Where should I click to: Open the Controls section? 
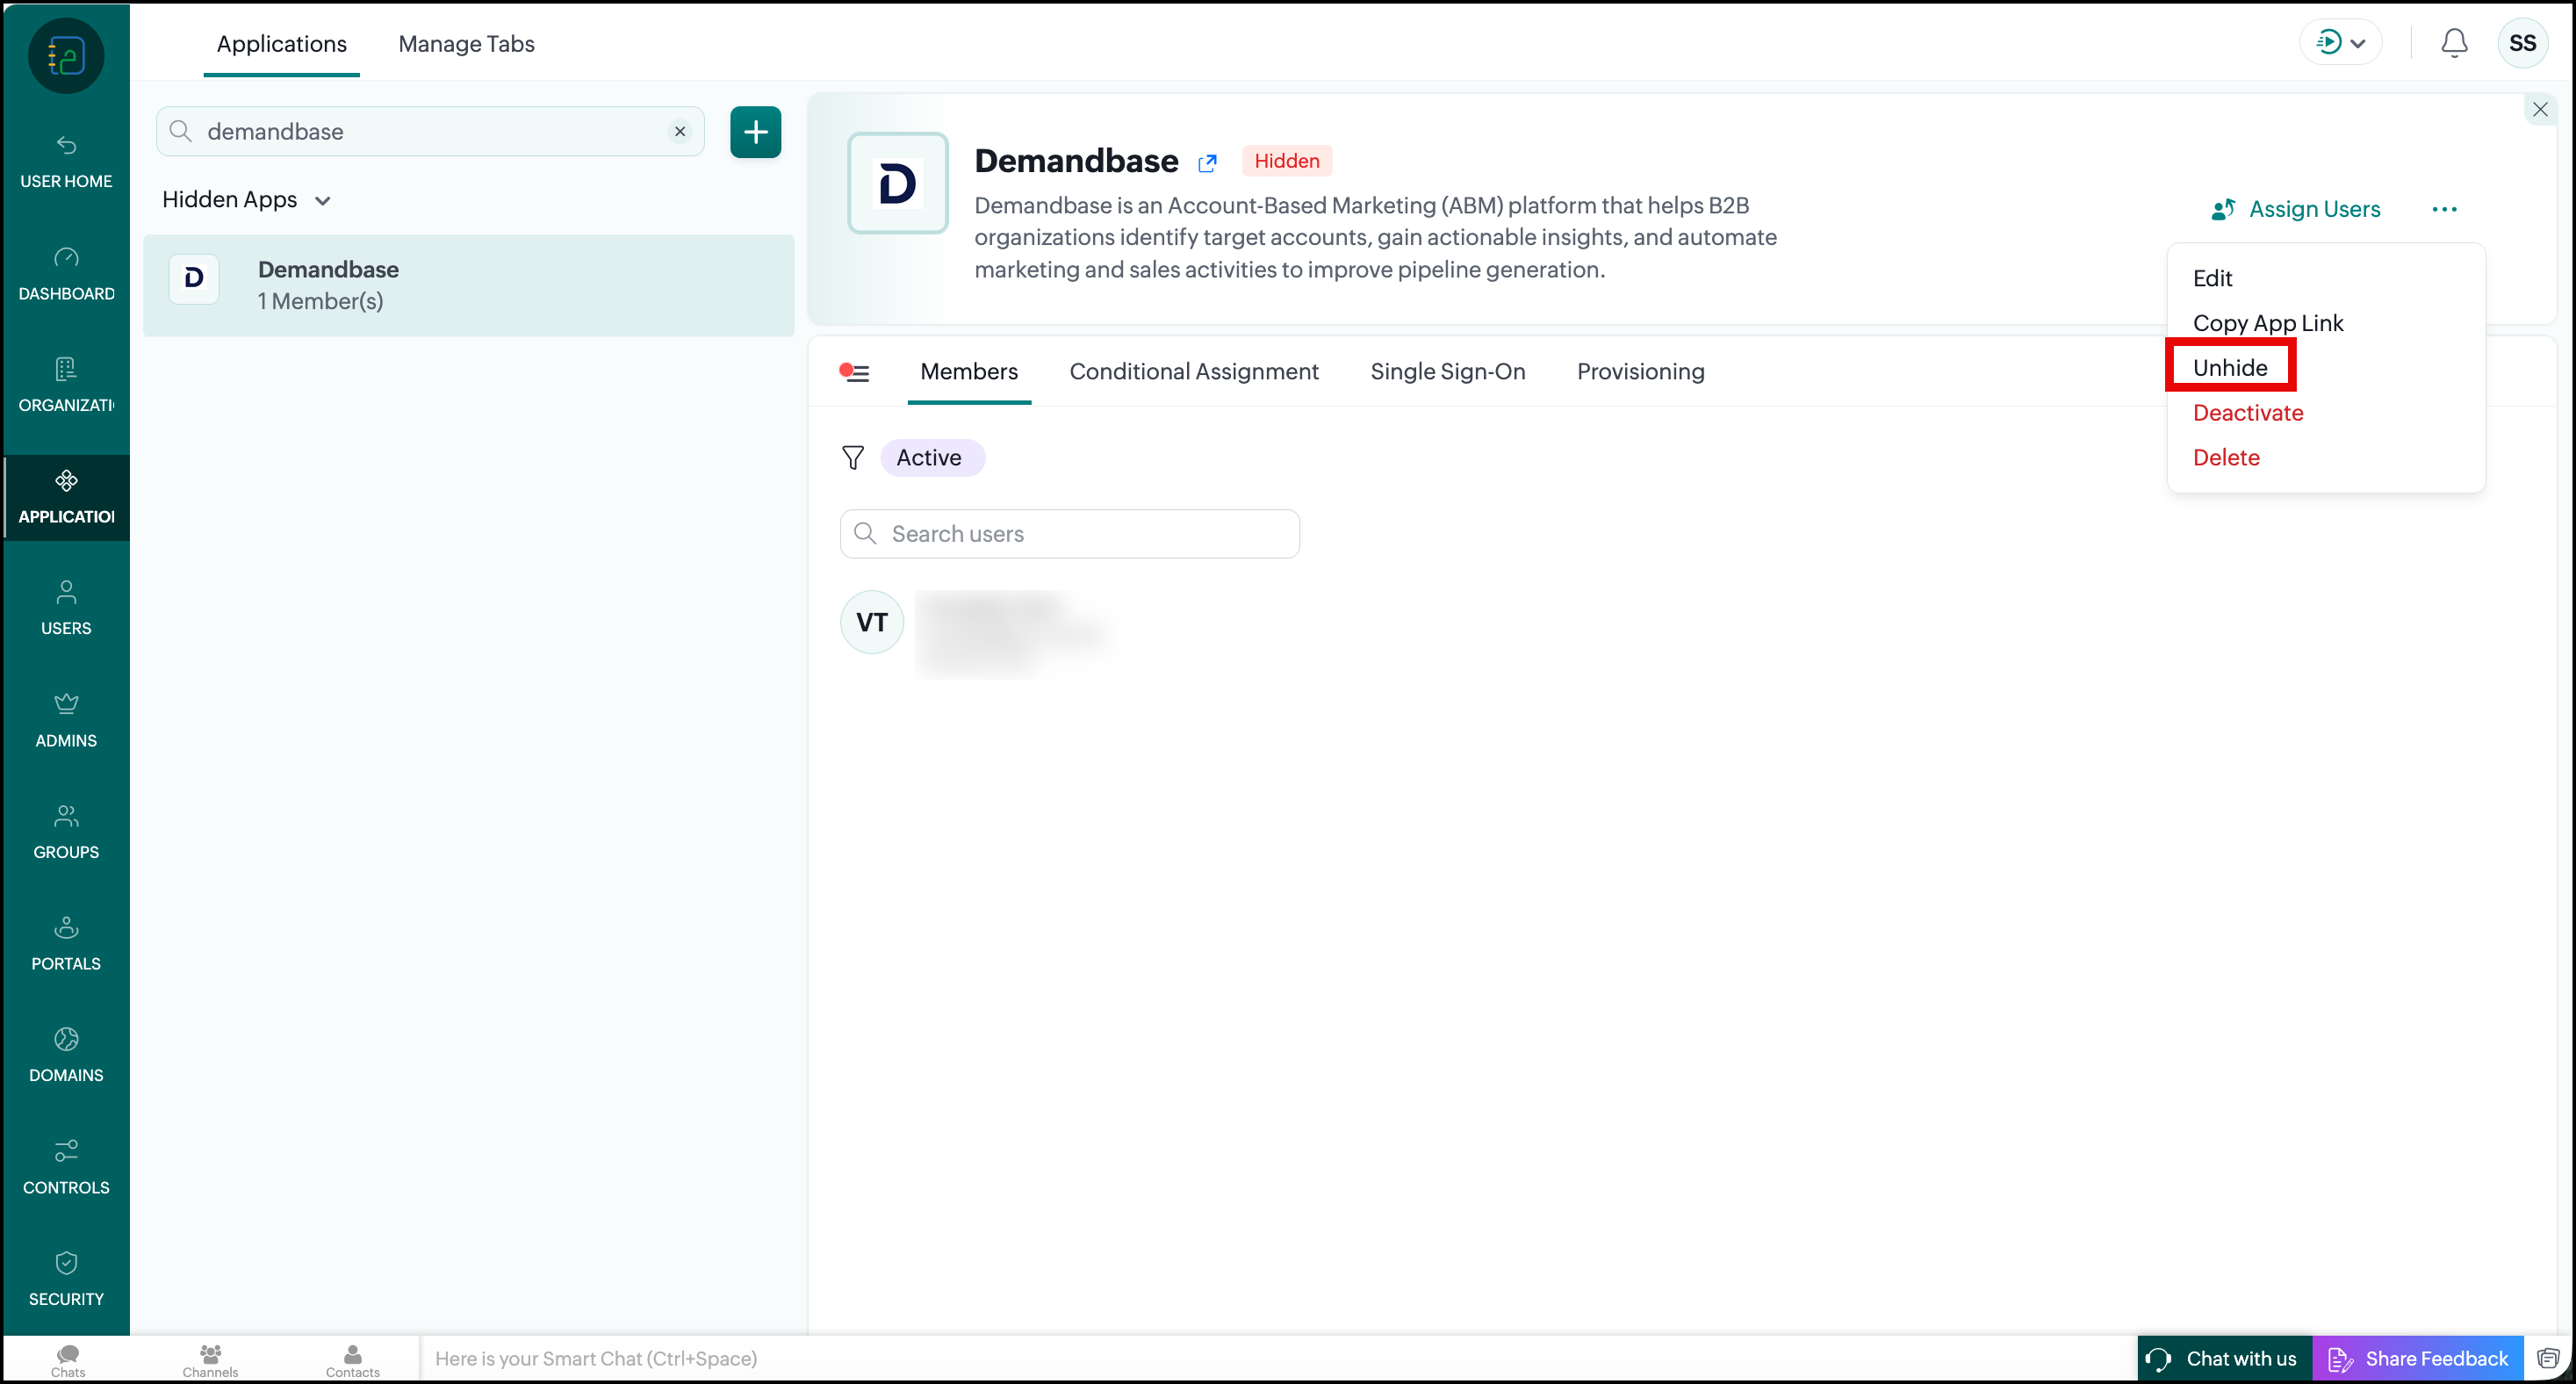pyautogui.click(x=66, y=1168)
